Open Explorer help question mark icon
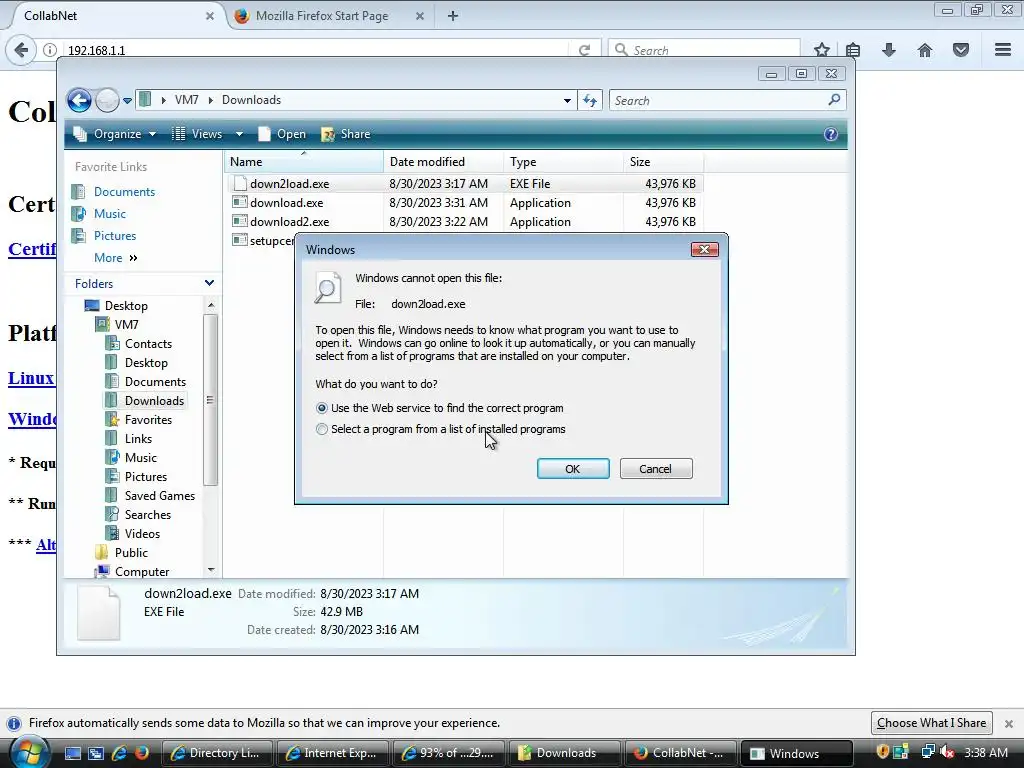1024x768 pixels. click(x=831, y=134)
